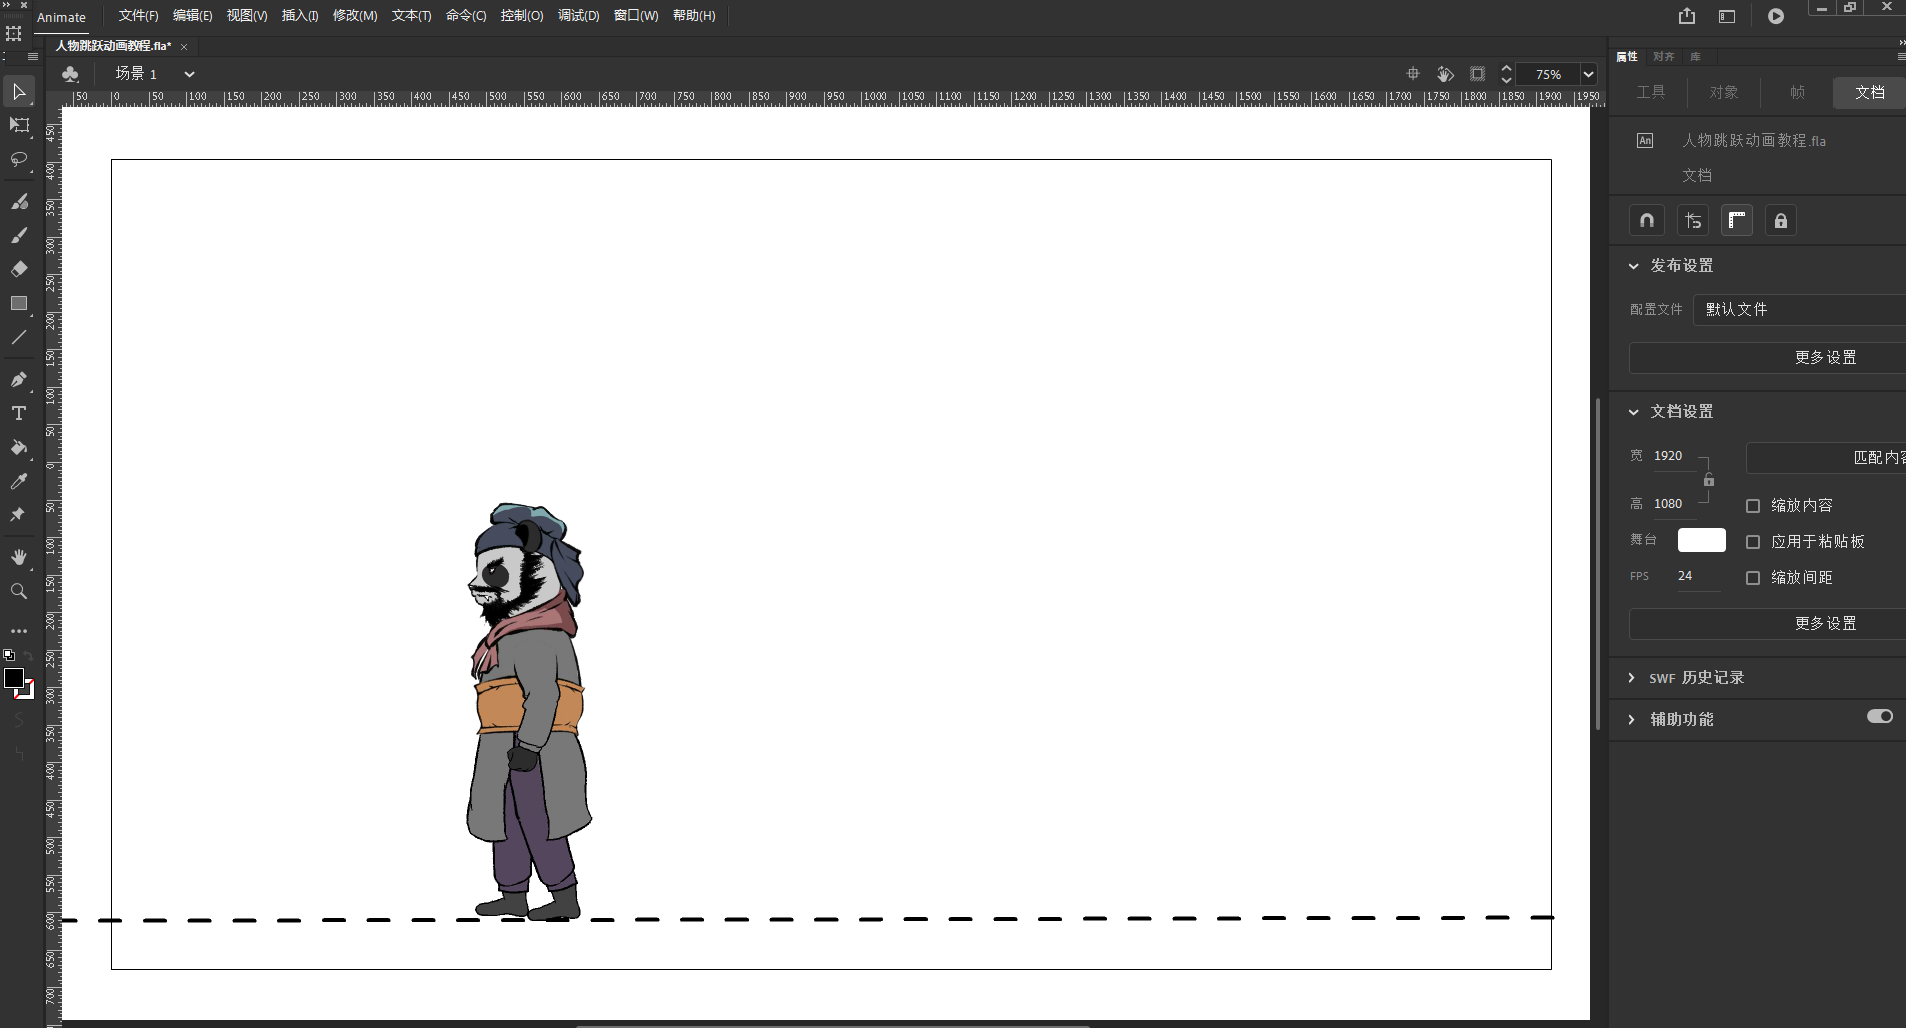Click 更多设置 under 文档设置
This screenshot has width=1906, height=1028.
[x=1767, y=623]
